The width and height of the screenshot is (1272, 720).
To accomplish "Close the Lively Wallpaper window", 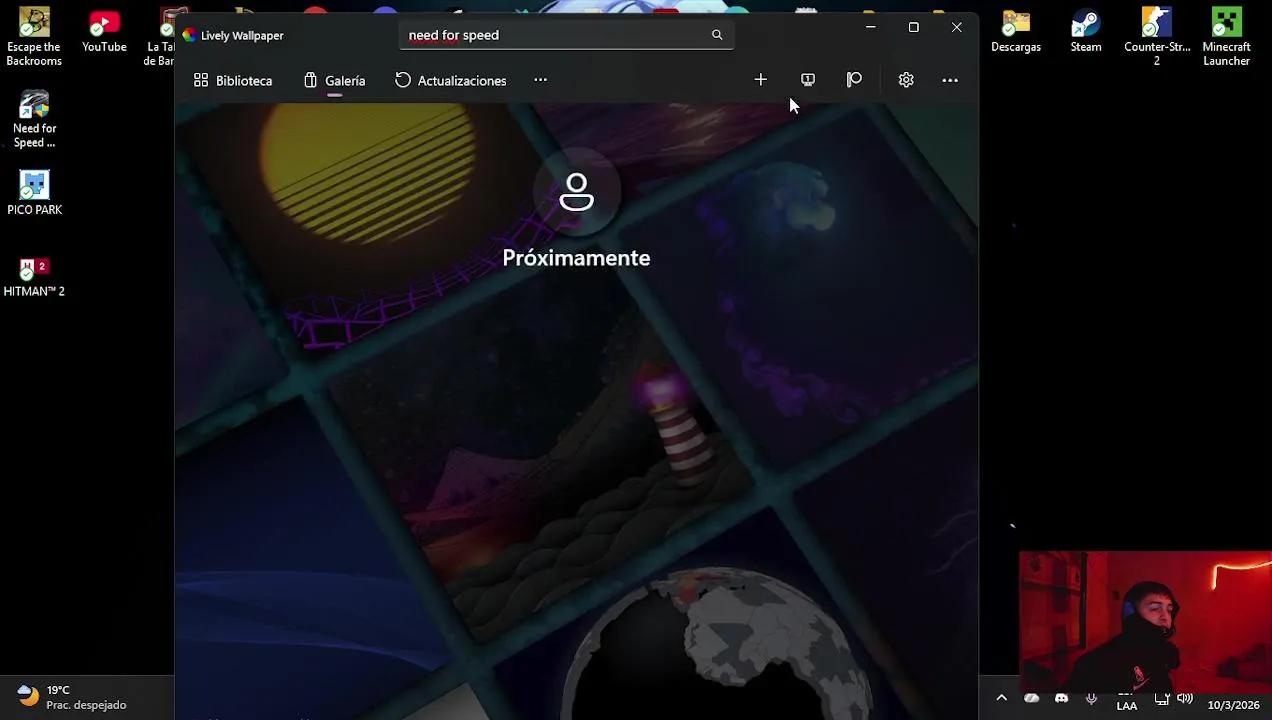I will click(956, 27).
